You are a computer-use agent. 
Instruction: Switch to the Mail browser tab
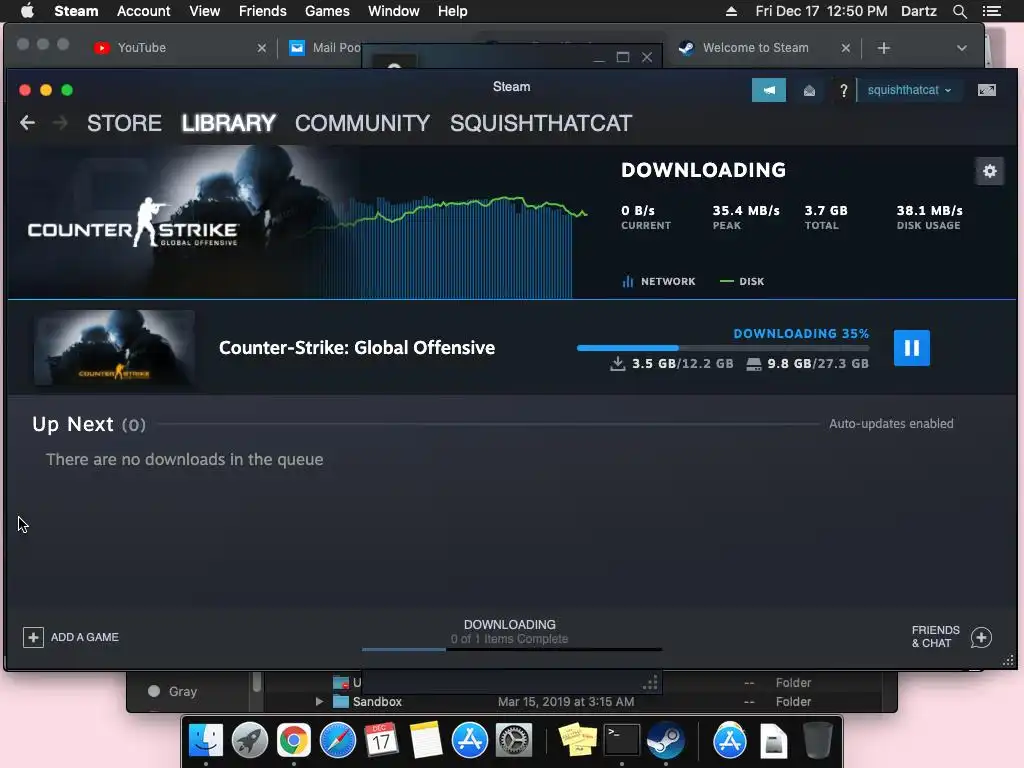[x=325, y=48]
